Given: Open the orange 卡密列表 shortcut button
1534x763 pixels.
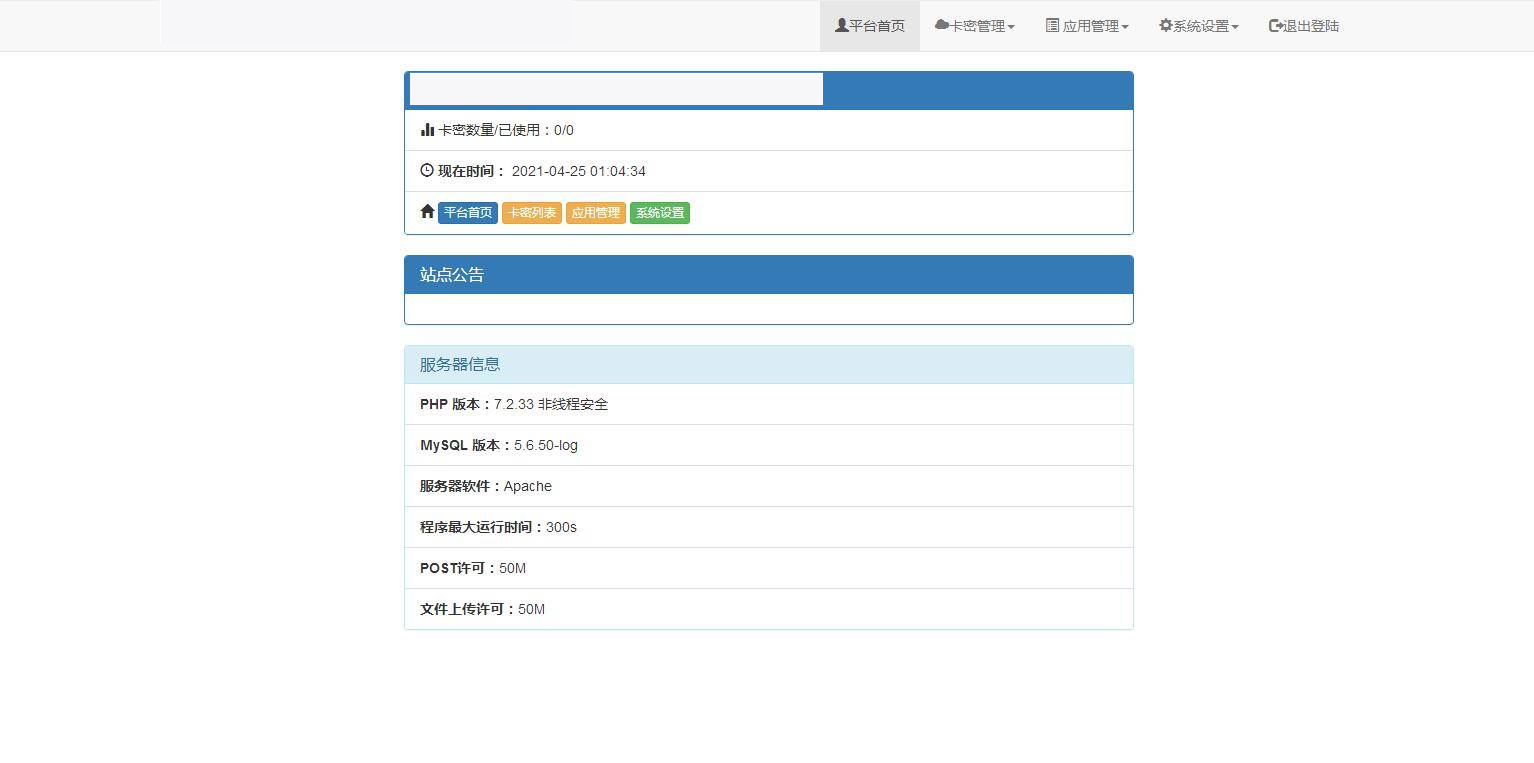Looking at the screenshot, I should pyautogui.click(x=531, y=212).
